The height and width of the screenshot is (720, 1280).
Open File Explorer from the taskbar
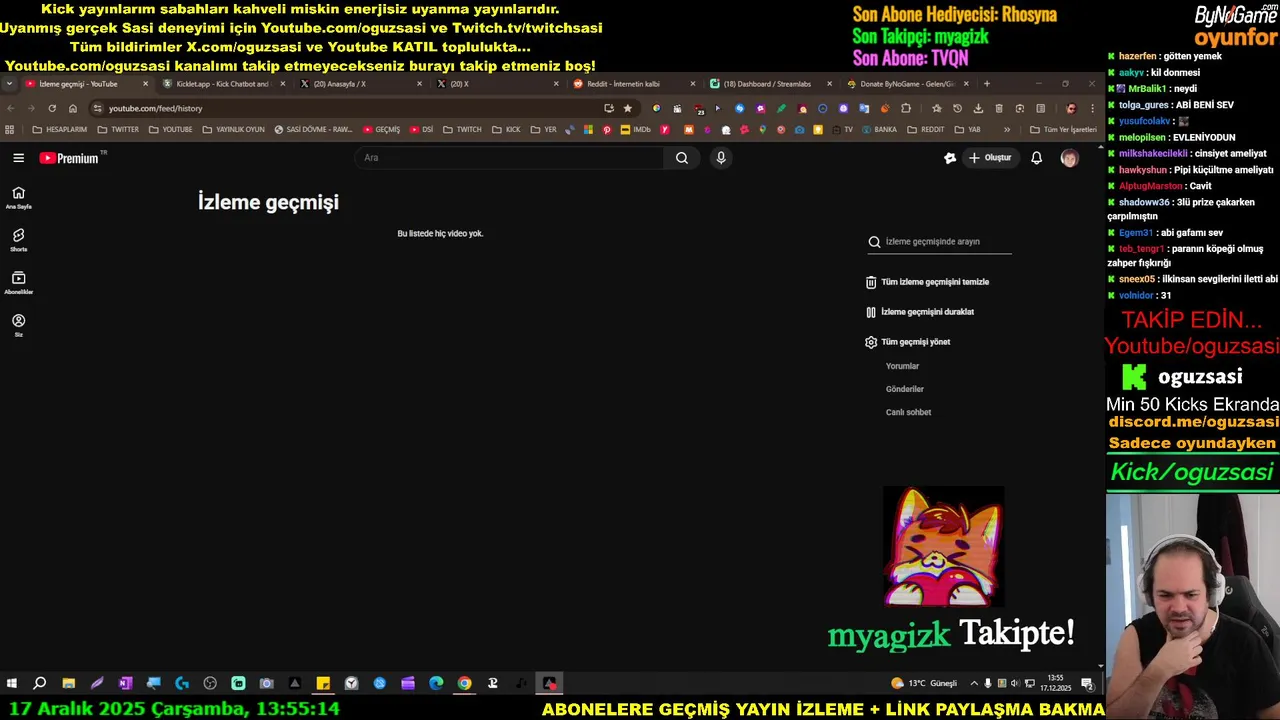point(68,684)
